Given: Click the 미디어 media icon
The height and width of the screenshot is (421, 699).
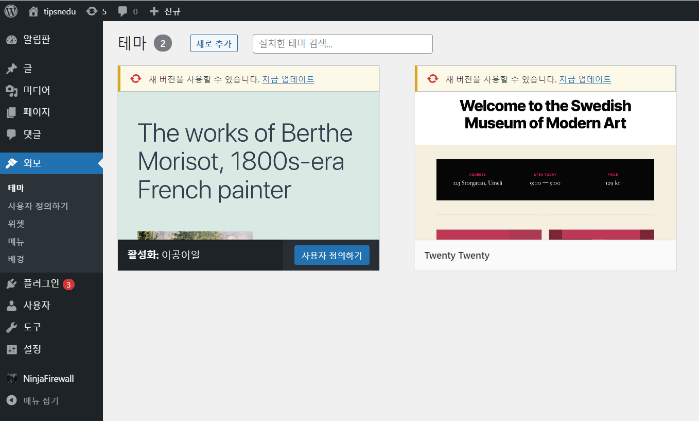Looking at the screenshot, I should (x=12, y=91).
